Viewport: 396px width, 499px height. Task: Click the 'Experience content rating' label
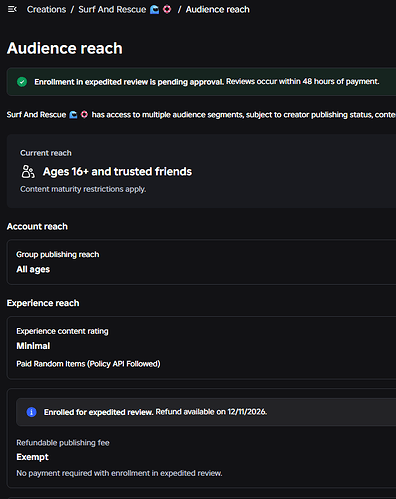[62, 331]
